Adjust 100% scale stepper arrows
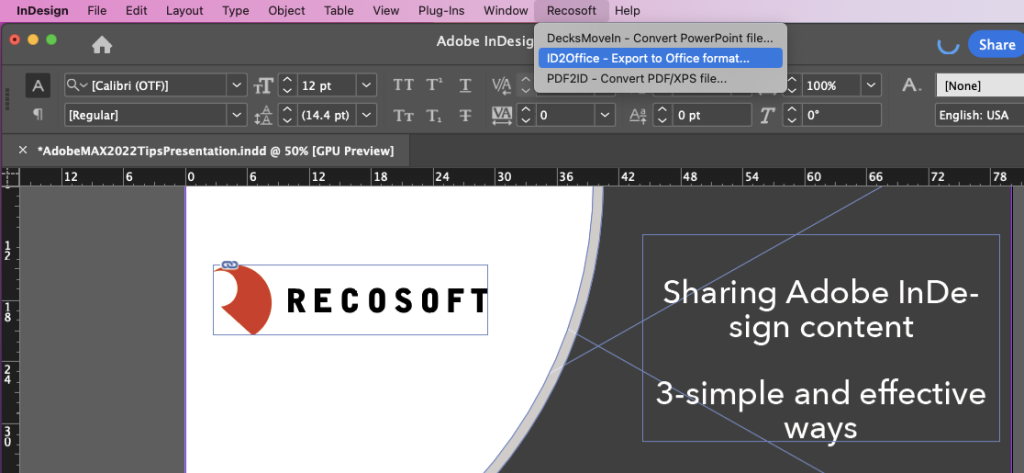Viewport: 1024px width, 473px height. point(792,86)
